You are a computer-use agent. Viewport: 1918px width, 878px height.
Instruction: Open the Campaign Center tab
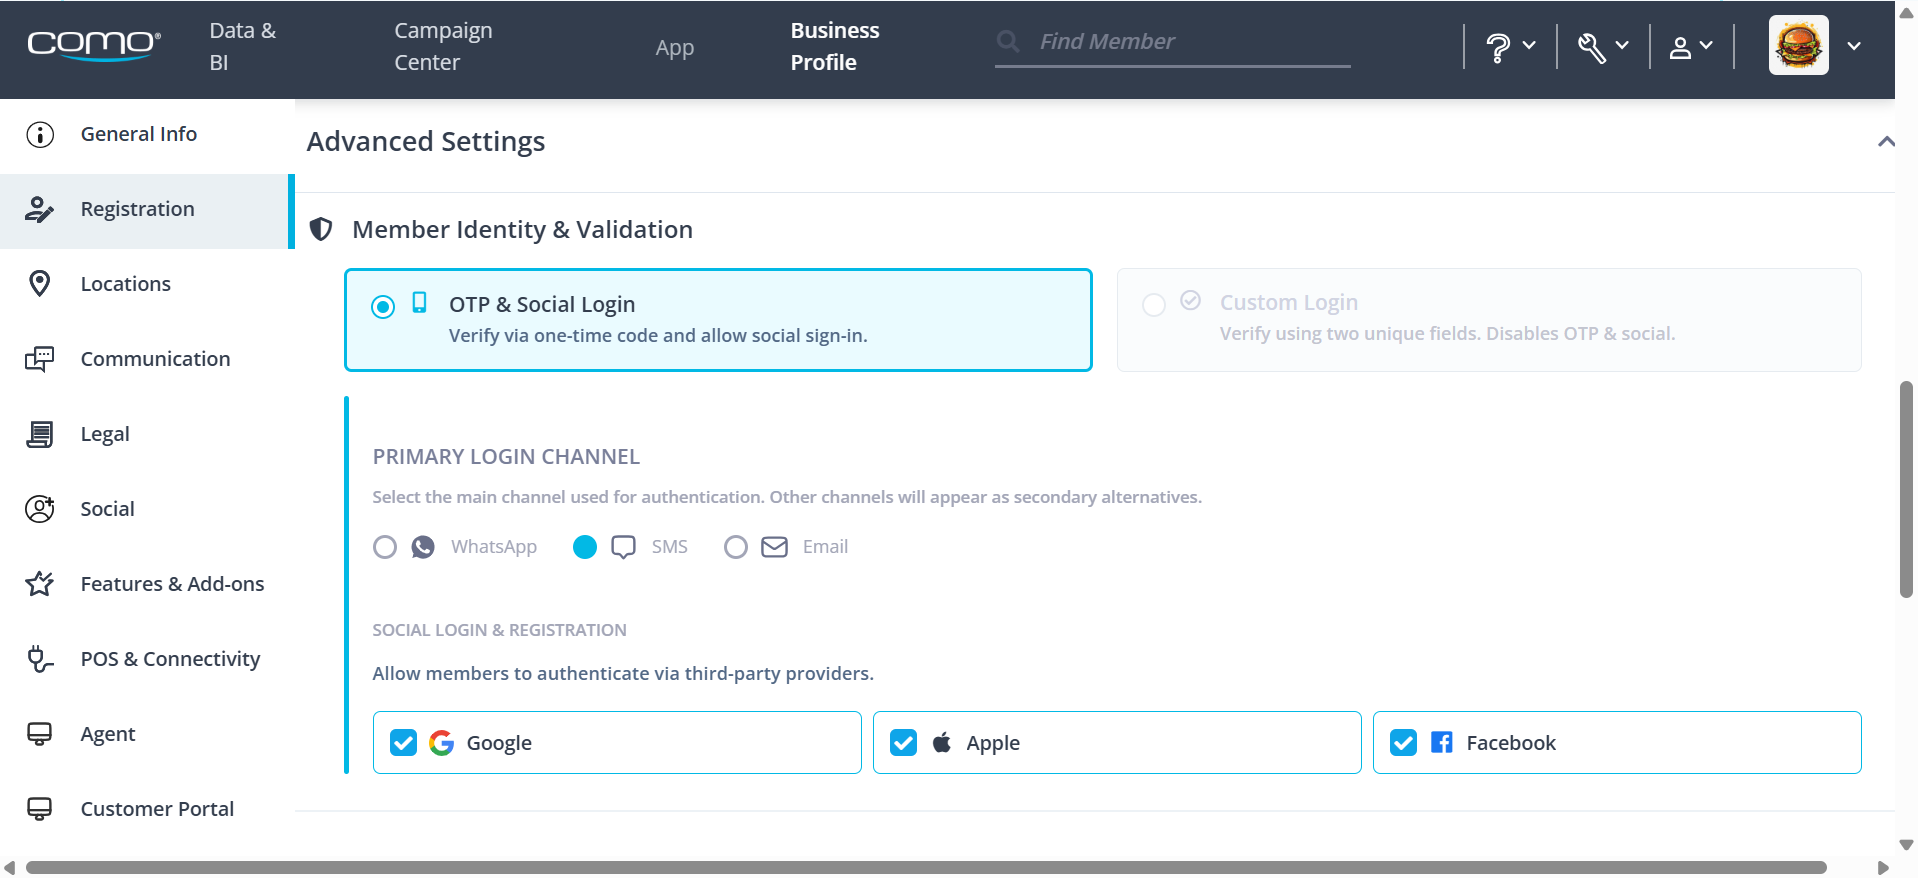pos(443,46)
